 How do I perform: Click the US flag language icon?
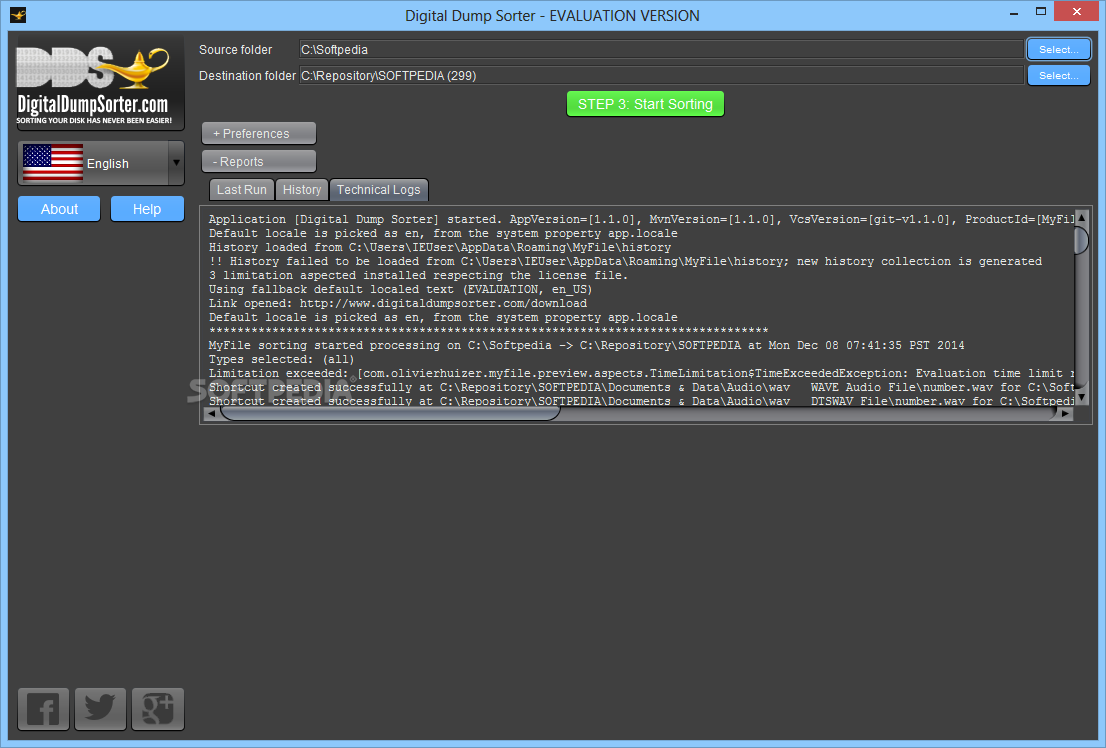tap(53, 163)
